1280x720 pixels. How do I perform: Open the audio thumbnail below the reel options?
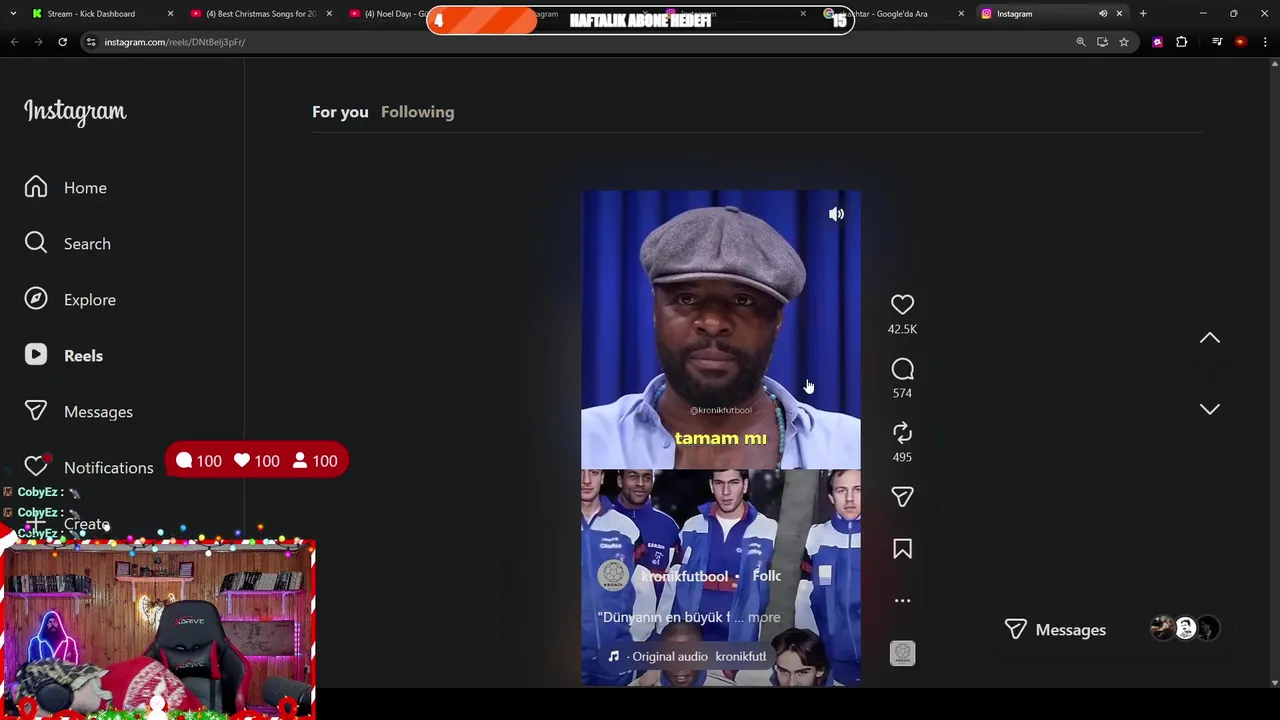click(x=902, y=654)
